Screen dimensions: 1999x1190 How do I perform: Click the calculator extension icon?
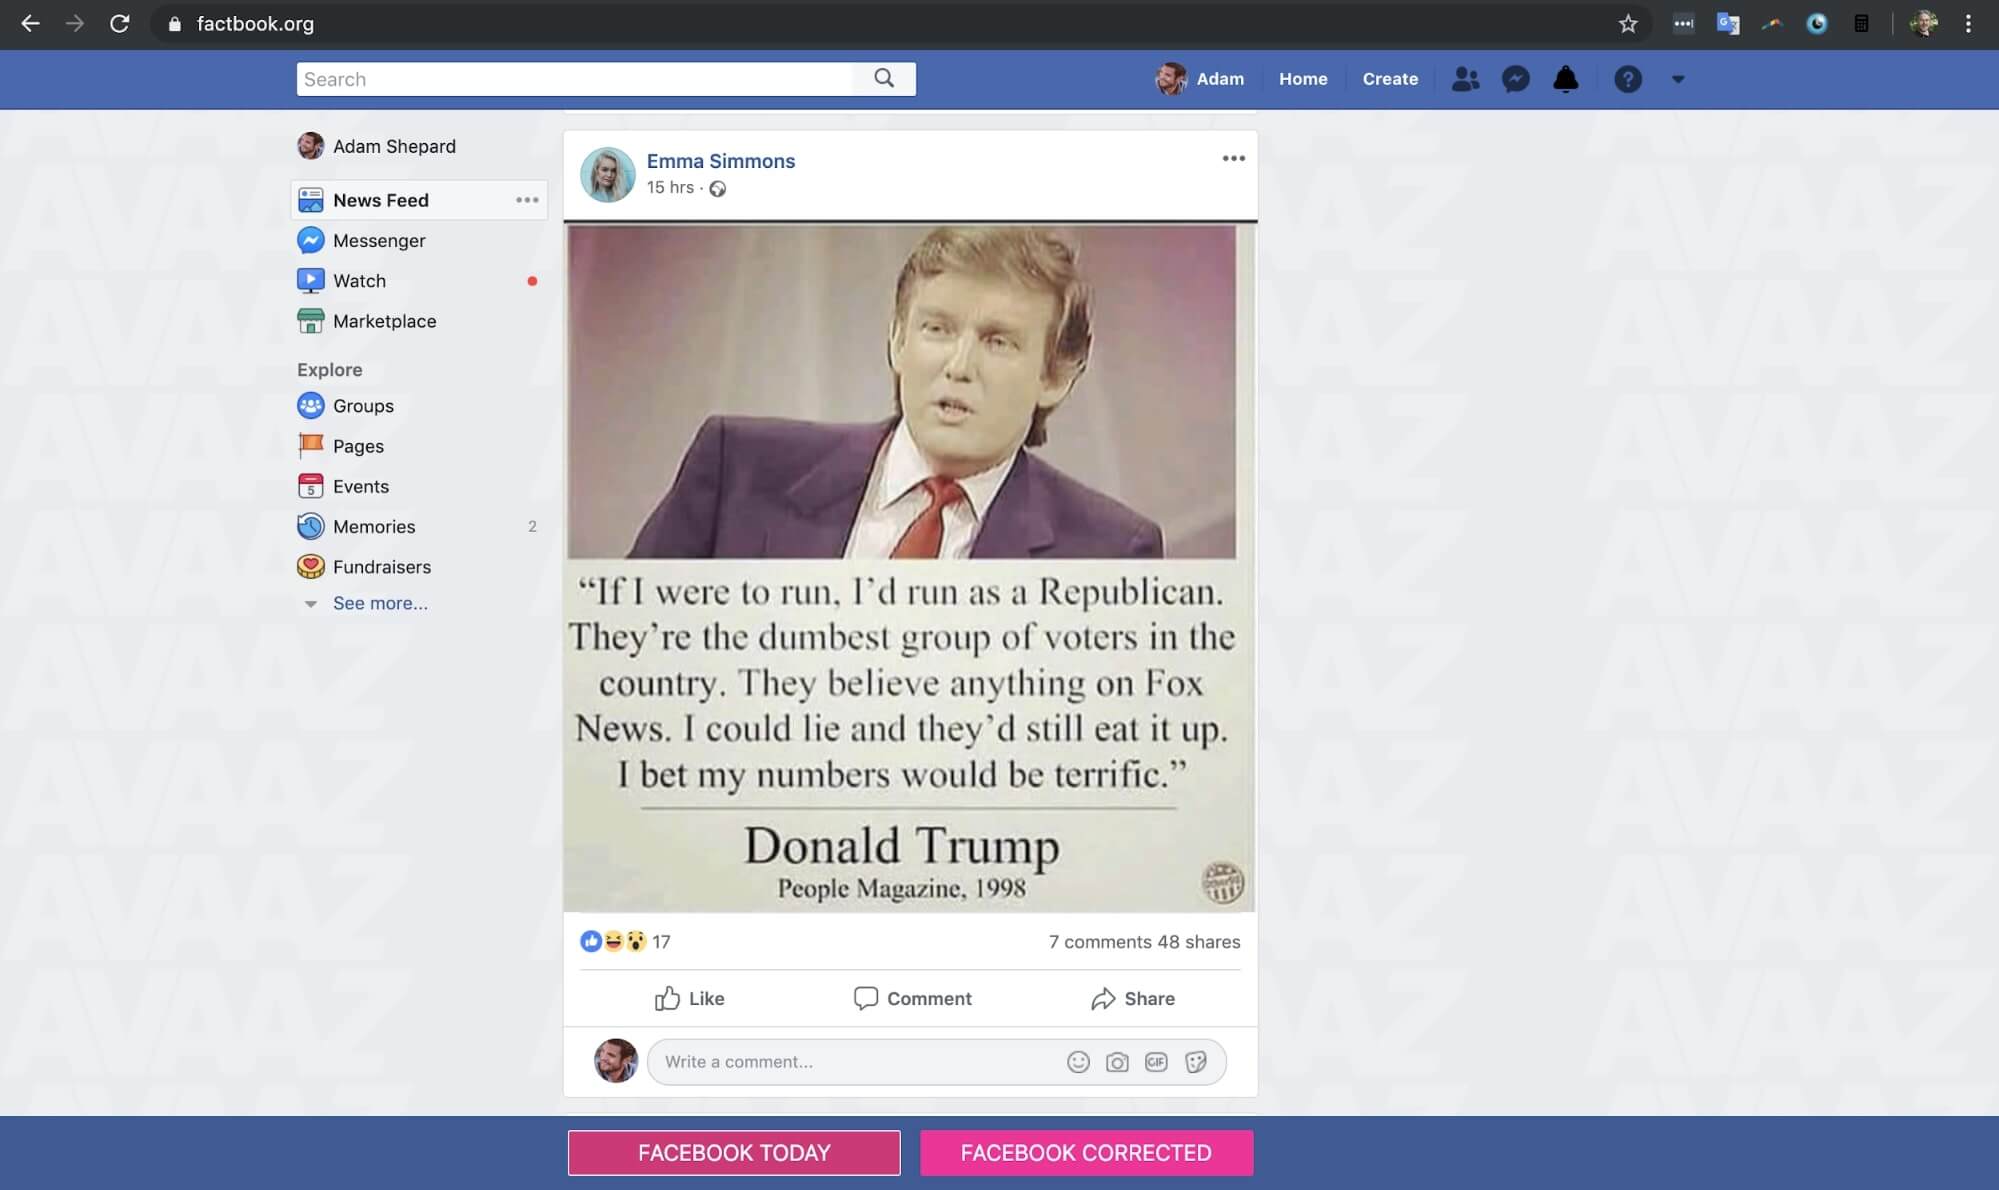coord(1861,23)
